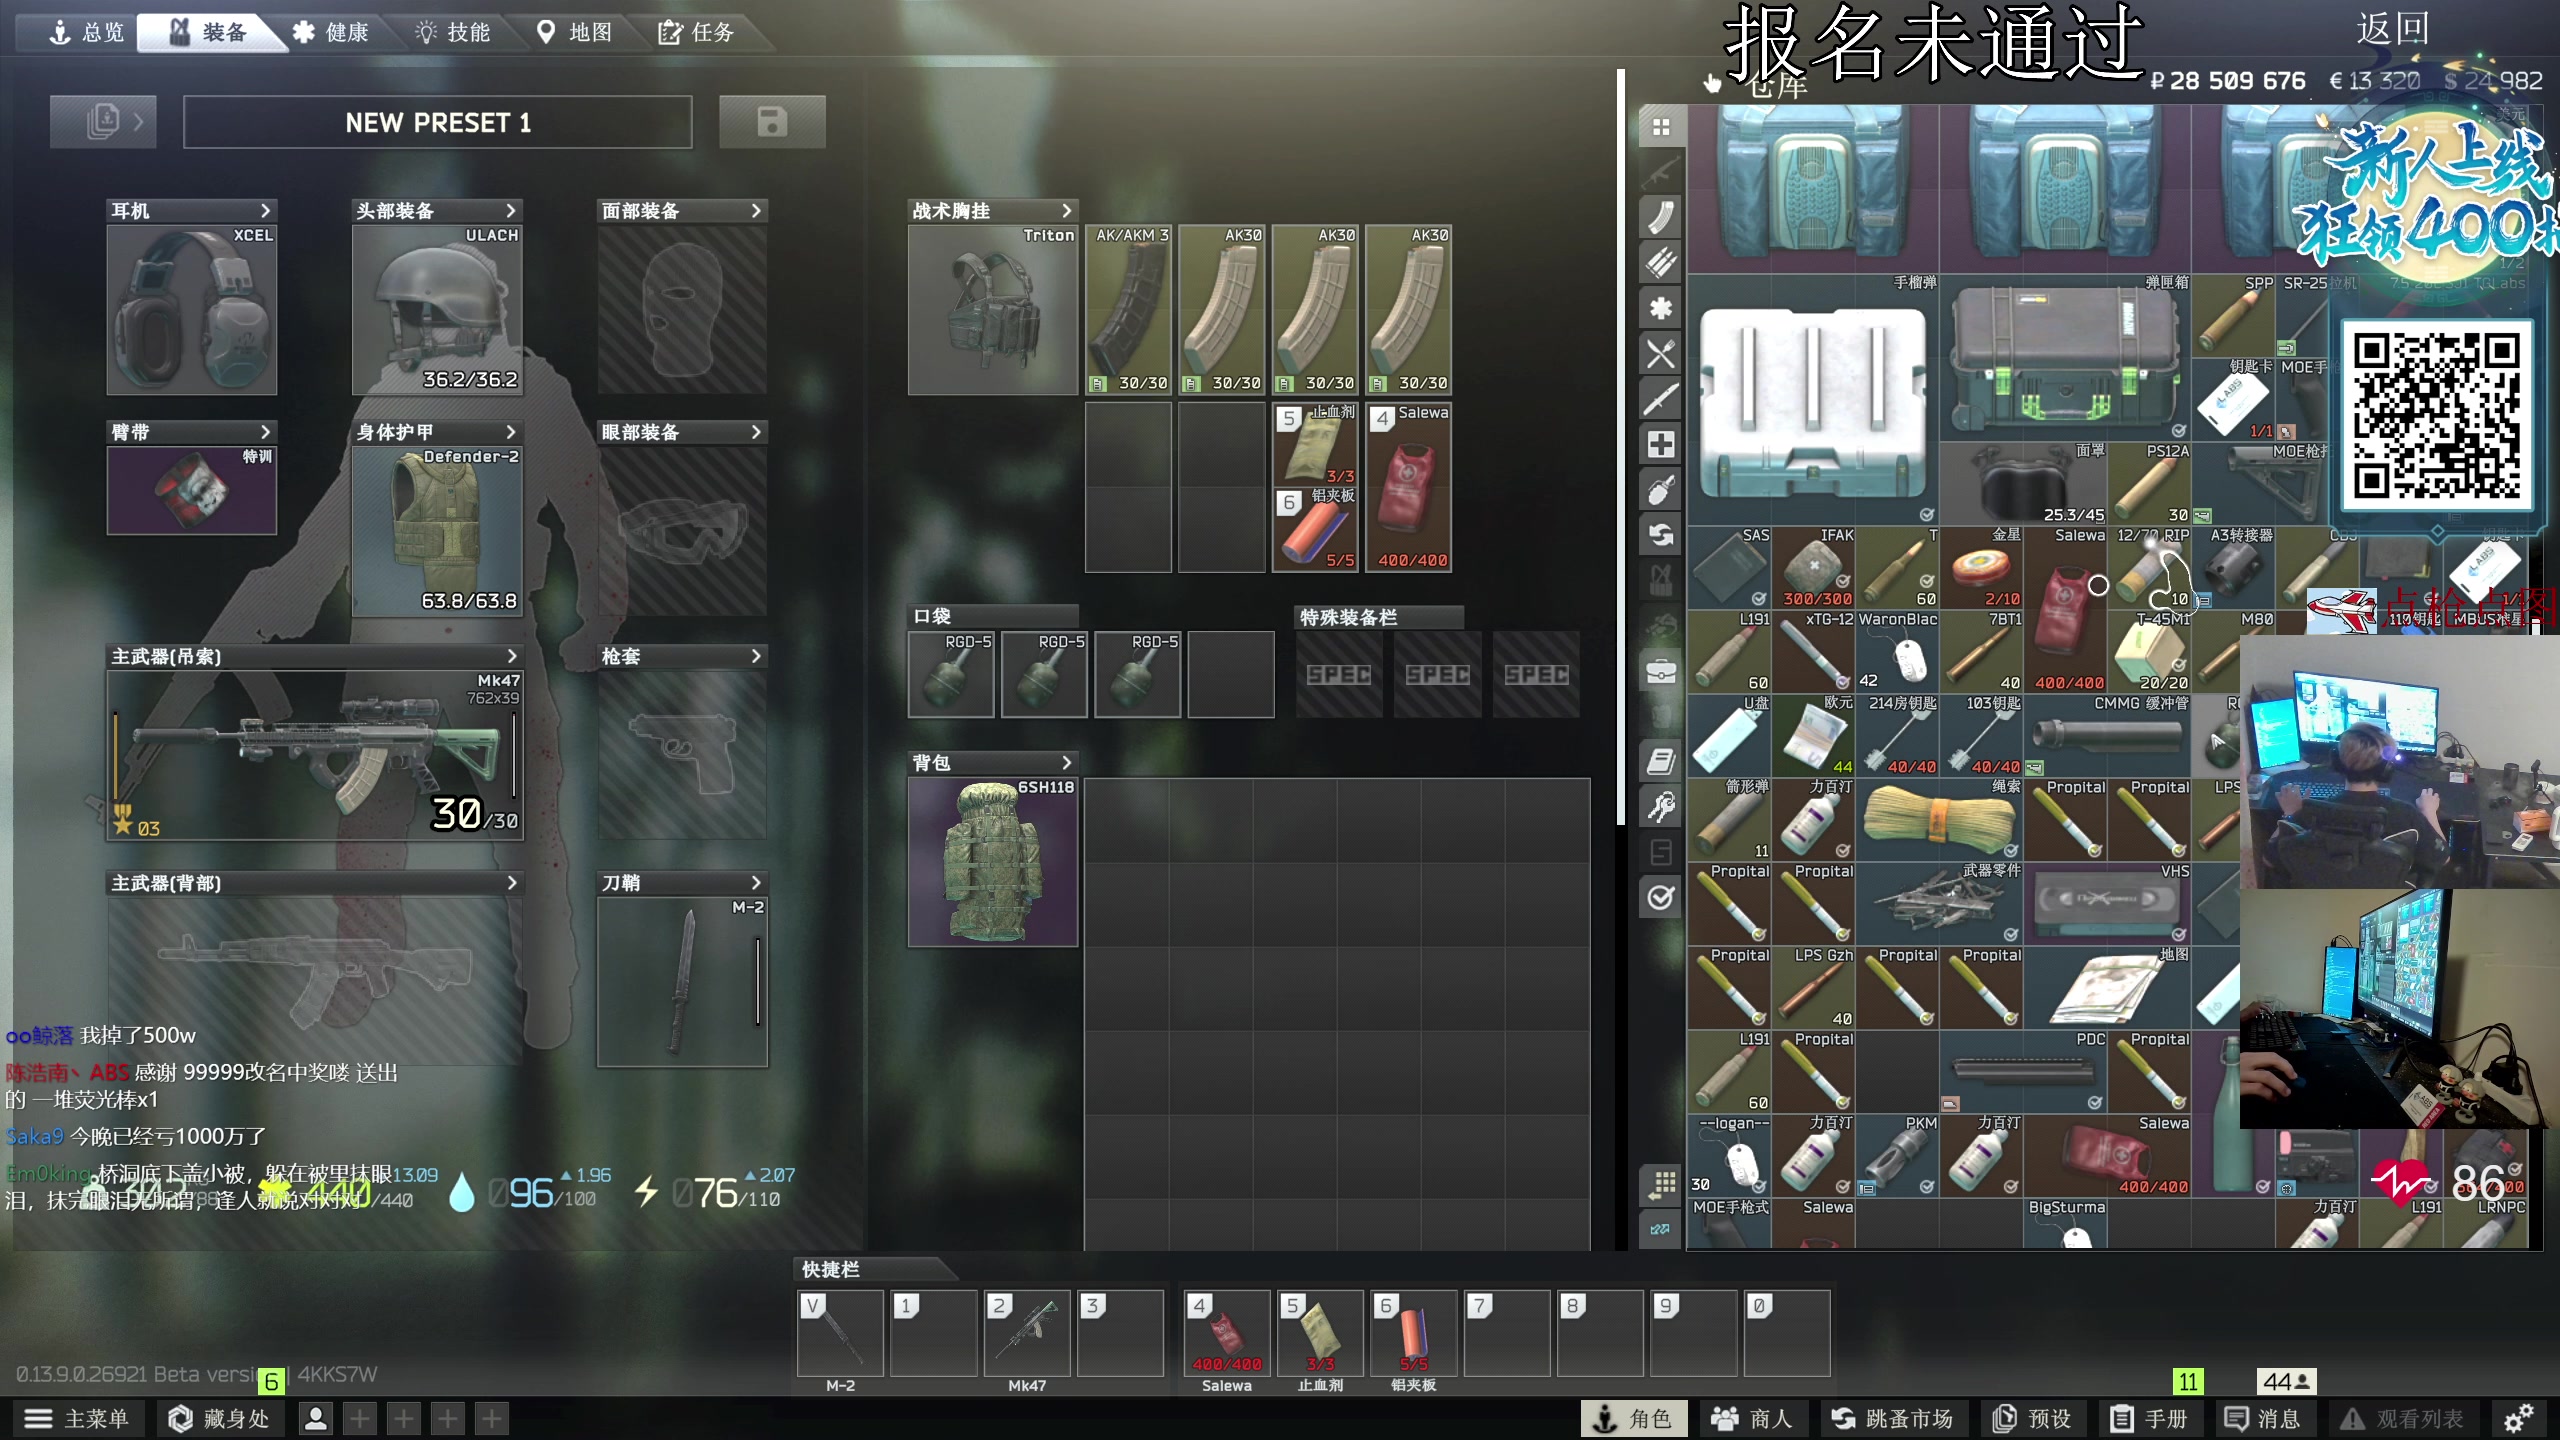2560x1440 pixels.
Task: Expand the 眼部装备 eyewear slot arrow
Action: click(755, 432)
